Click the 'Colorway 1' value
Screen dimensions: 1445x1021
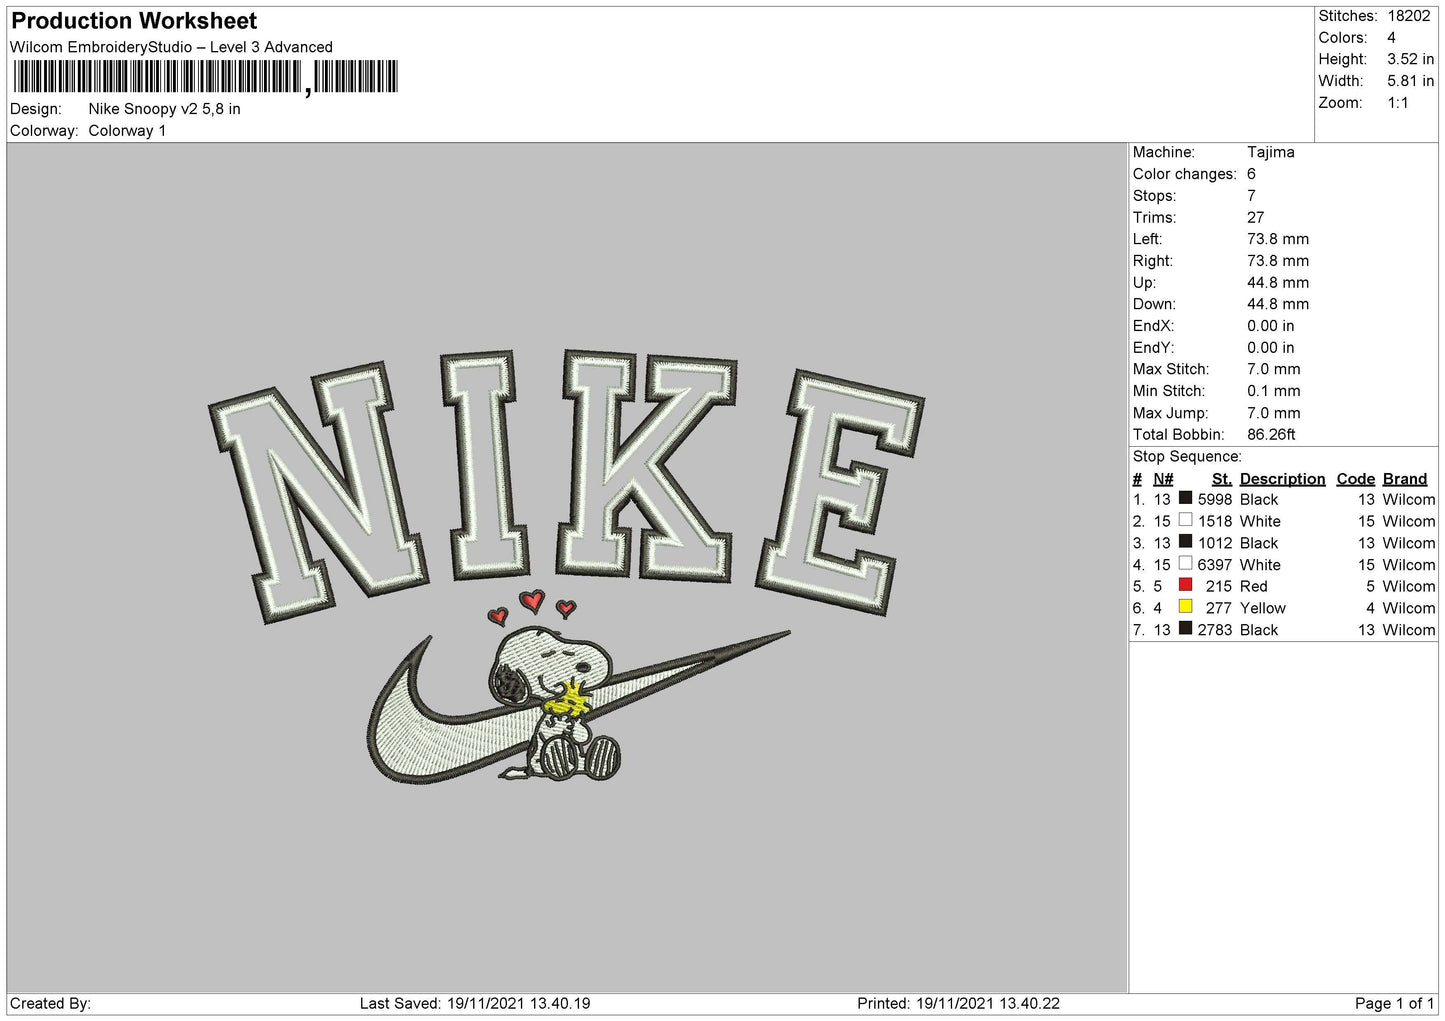(x=127, y=131)
